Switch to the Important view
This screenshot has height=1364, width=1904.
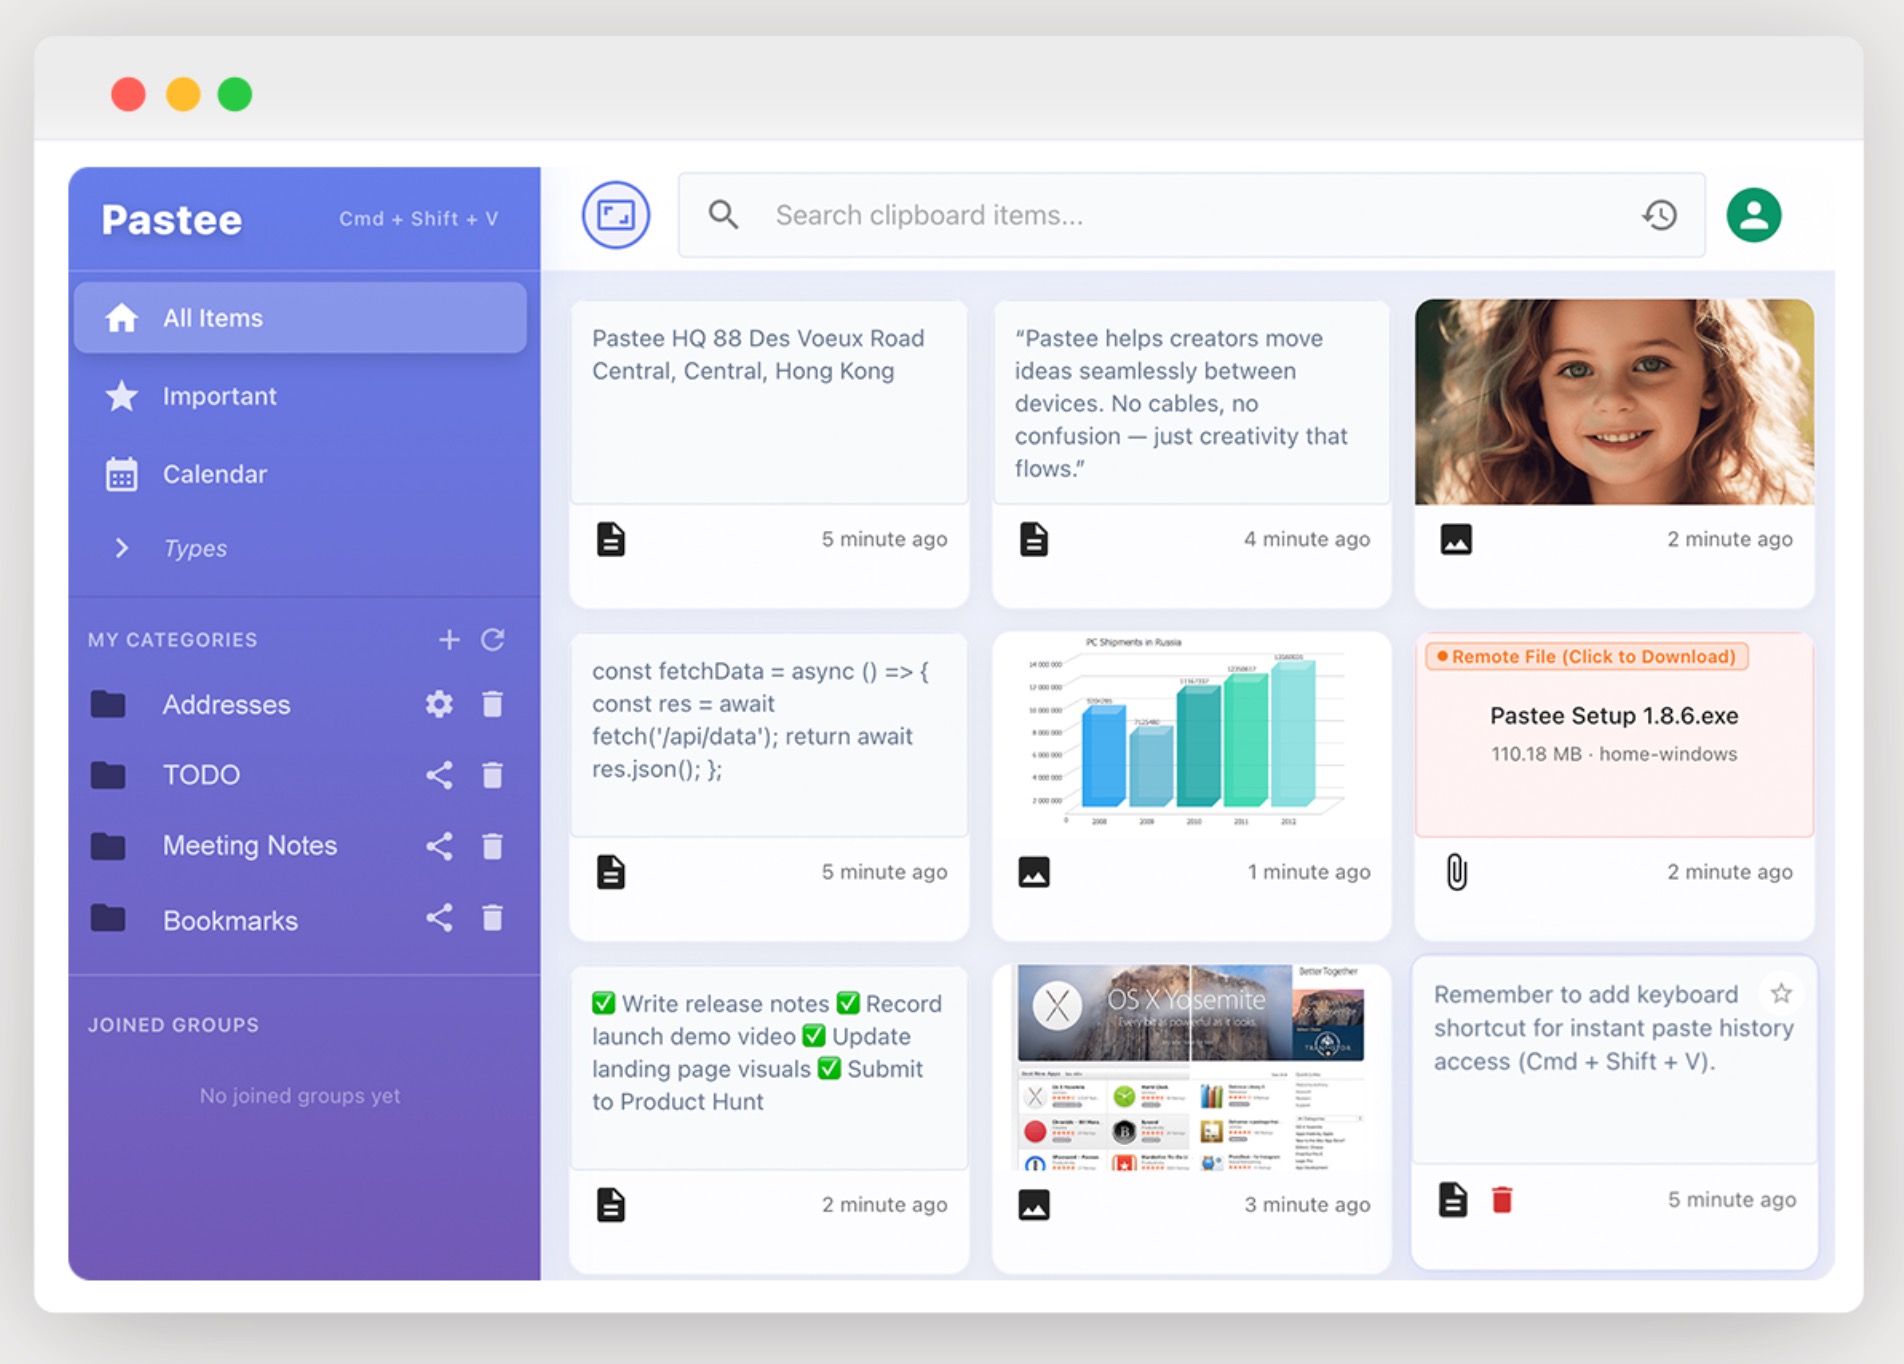[220, 396]
